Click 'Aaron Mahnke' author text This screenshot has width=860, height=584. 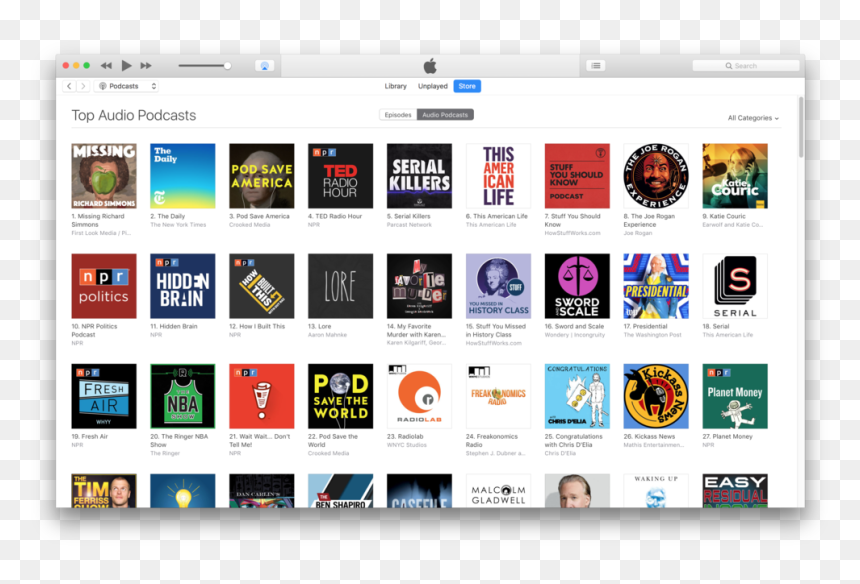tap(327, 335)
